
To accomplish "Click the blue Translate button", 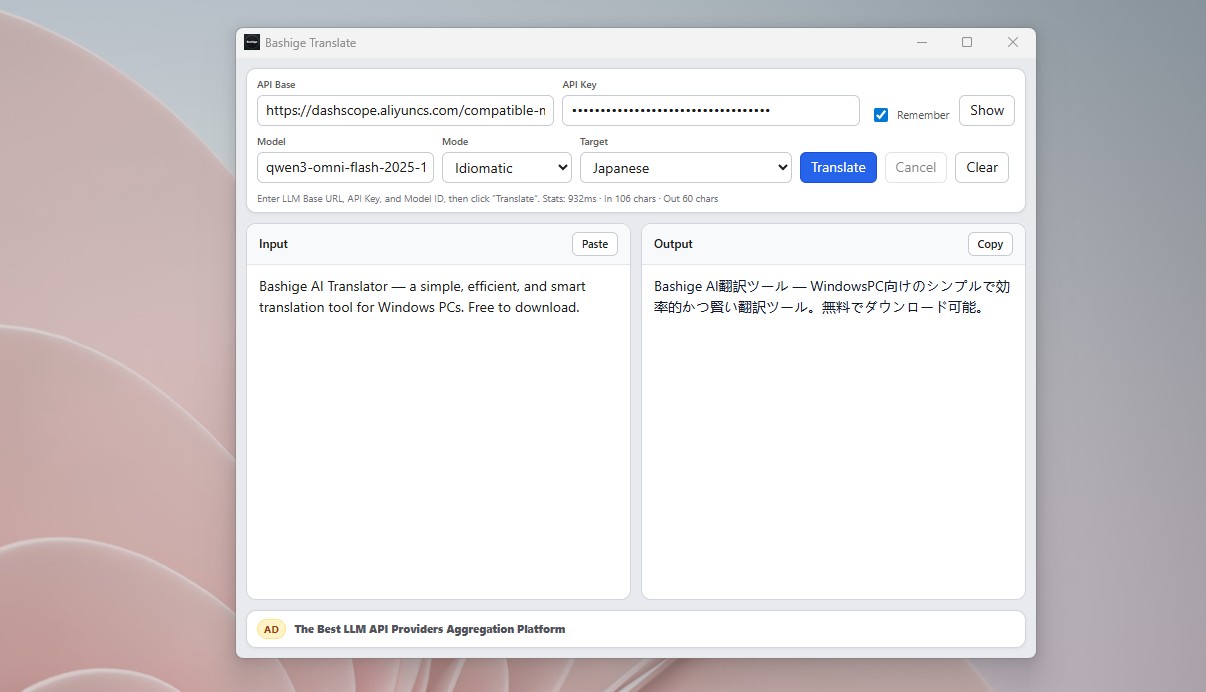I will pos(838,167).
